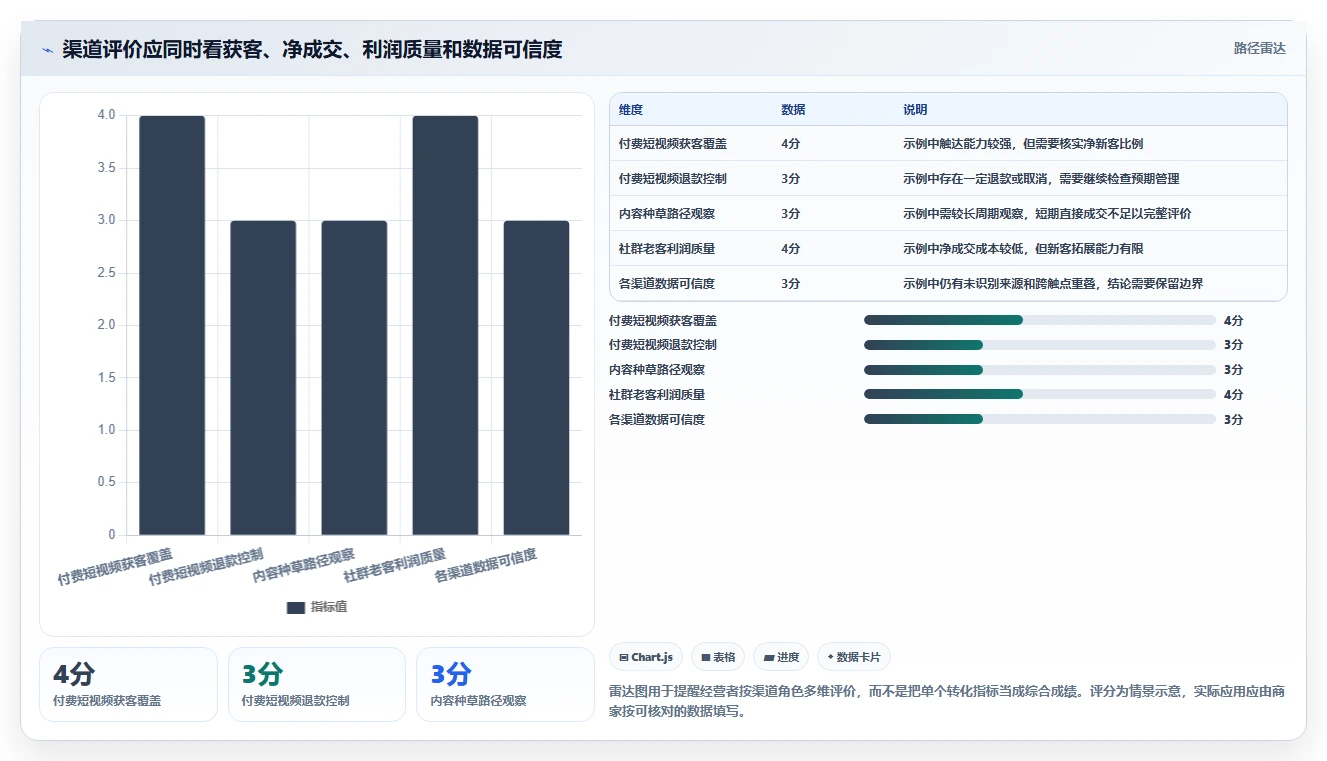Screen dimensions: 1327x761
Task: Click the 各渠道数据可信度 progress bar
Action: (1040, 420)
